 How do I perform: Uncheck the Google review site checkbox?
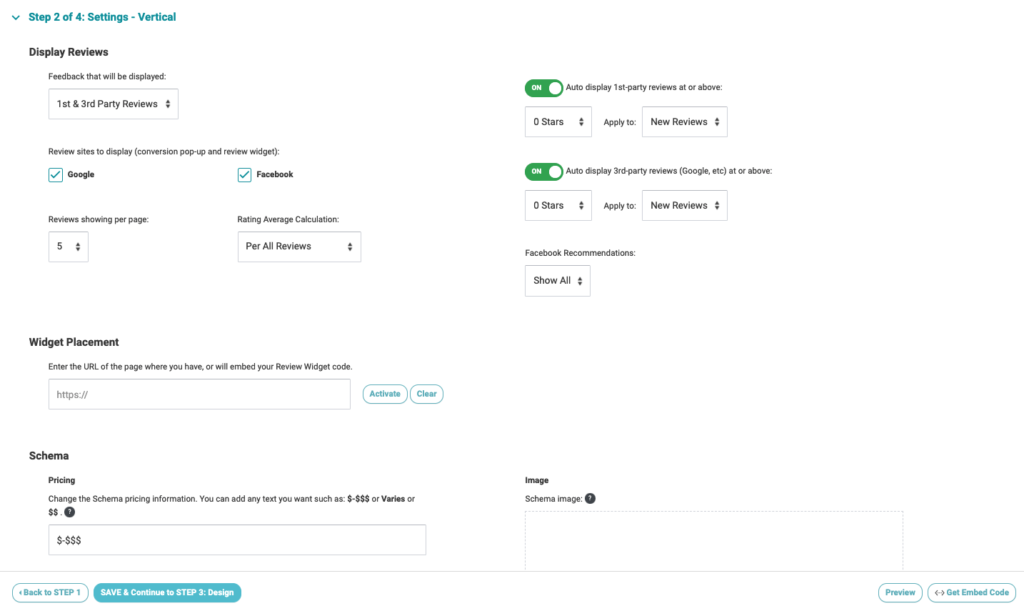coord(56,175)
